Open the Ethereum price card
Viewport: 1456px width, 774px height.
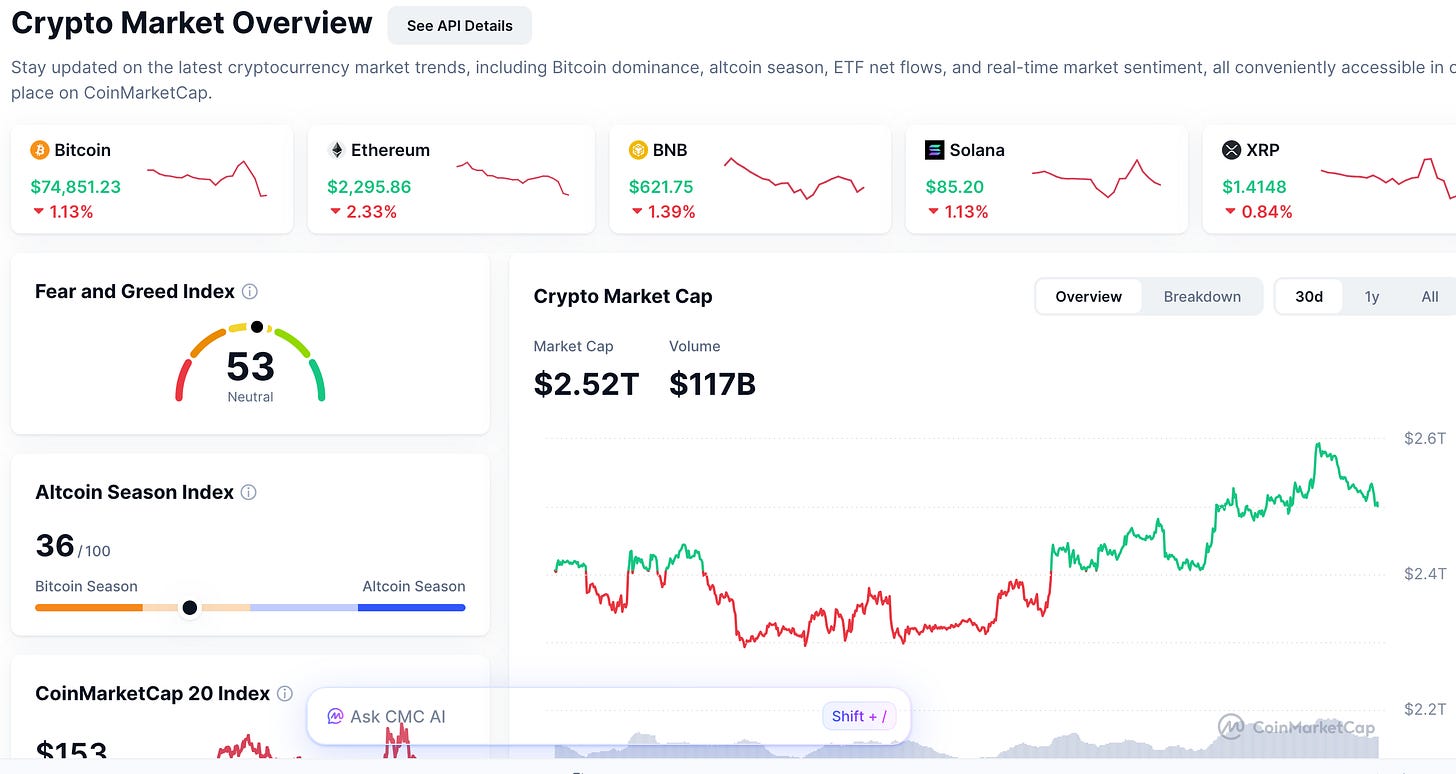pyautogui.click(x=449, y=179)
